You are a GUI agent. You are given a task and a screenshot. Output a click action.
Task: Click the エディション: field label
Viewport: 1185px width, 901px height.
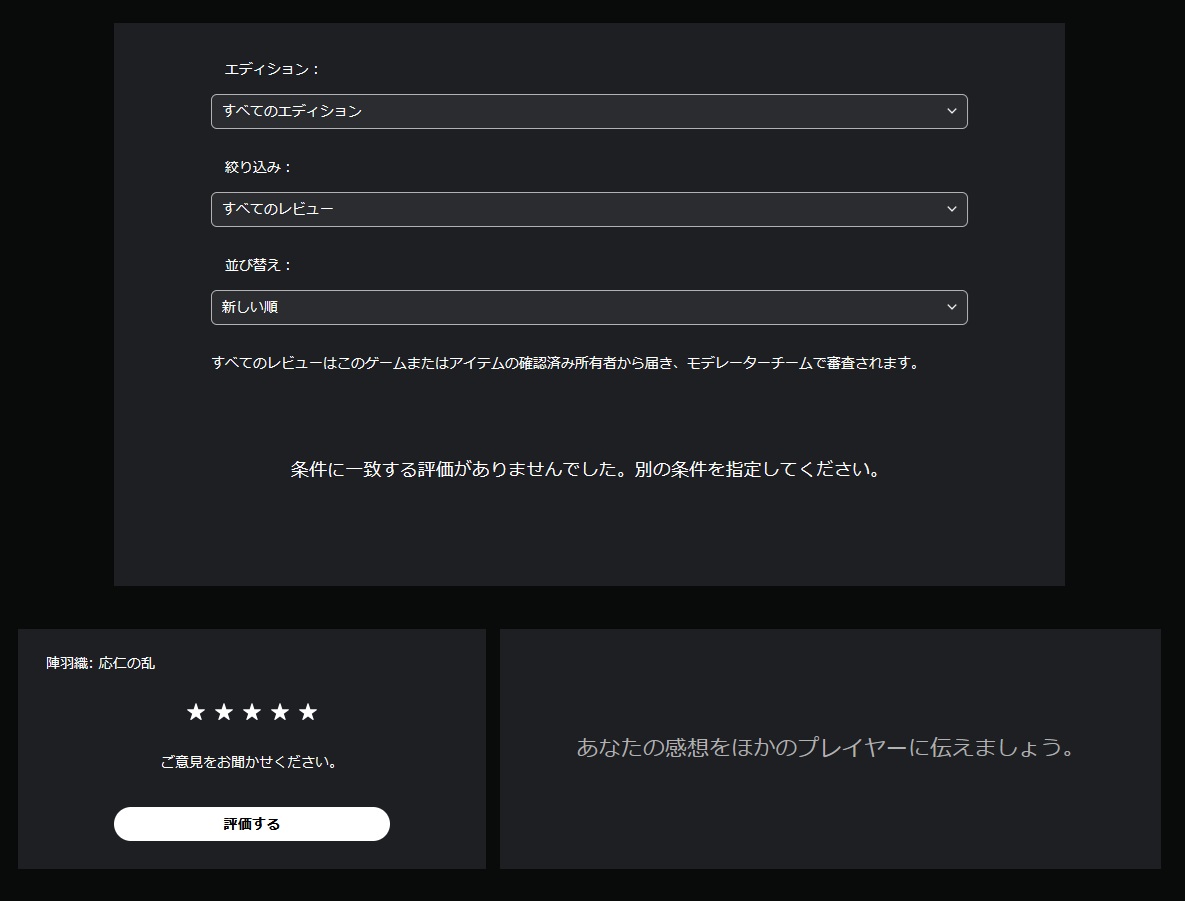[x=272, y=69]
